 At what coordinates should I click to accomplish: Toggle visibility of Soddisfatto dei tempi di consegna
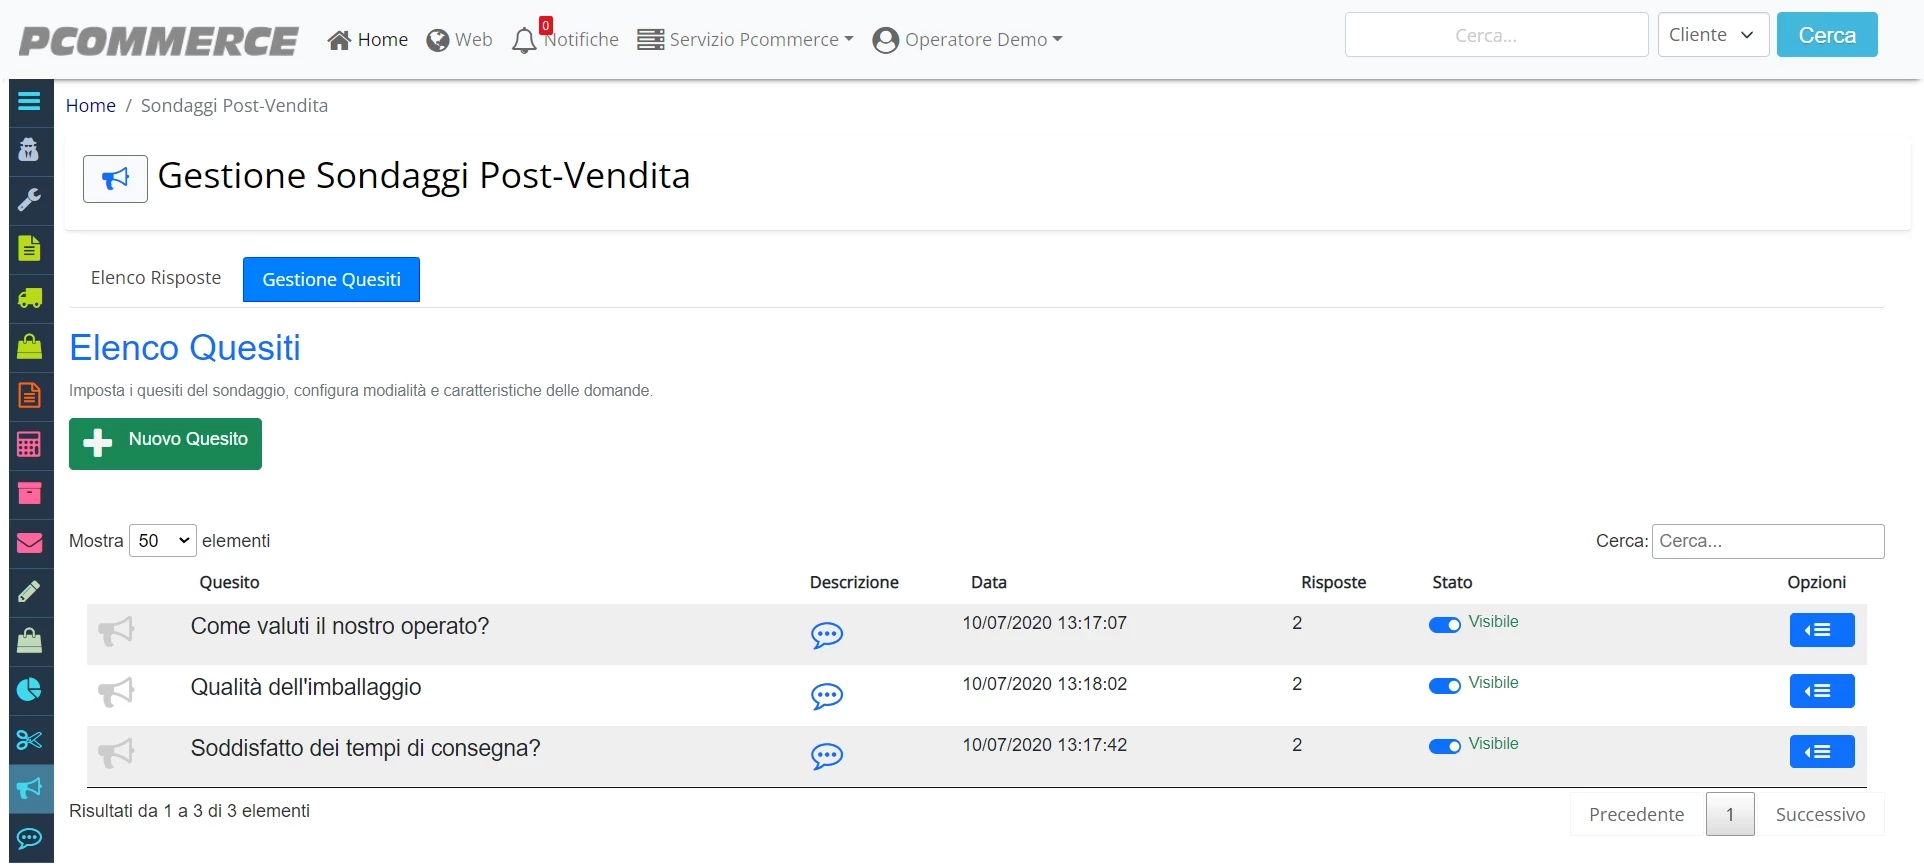point(1444,747)
